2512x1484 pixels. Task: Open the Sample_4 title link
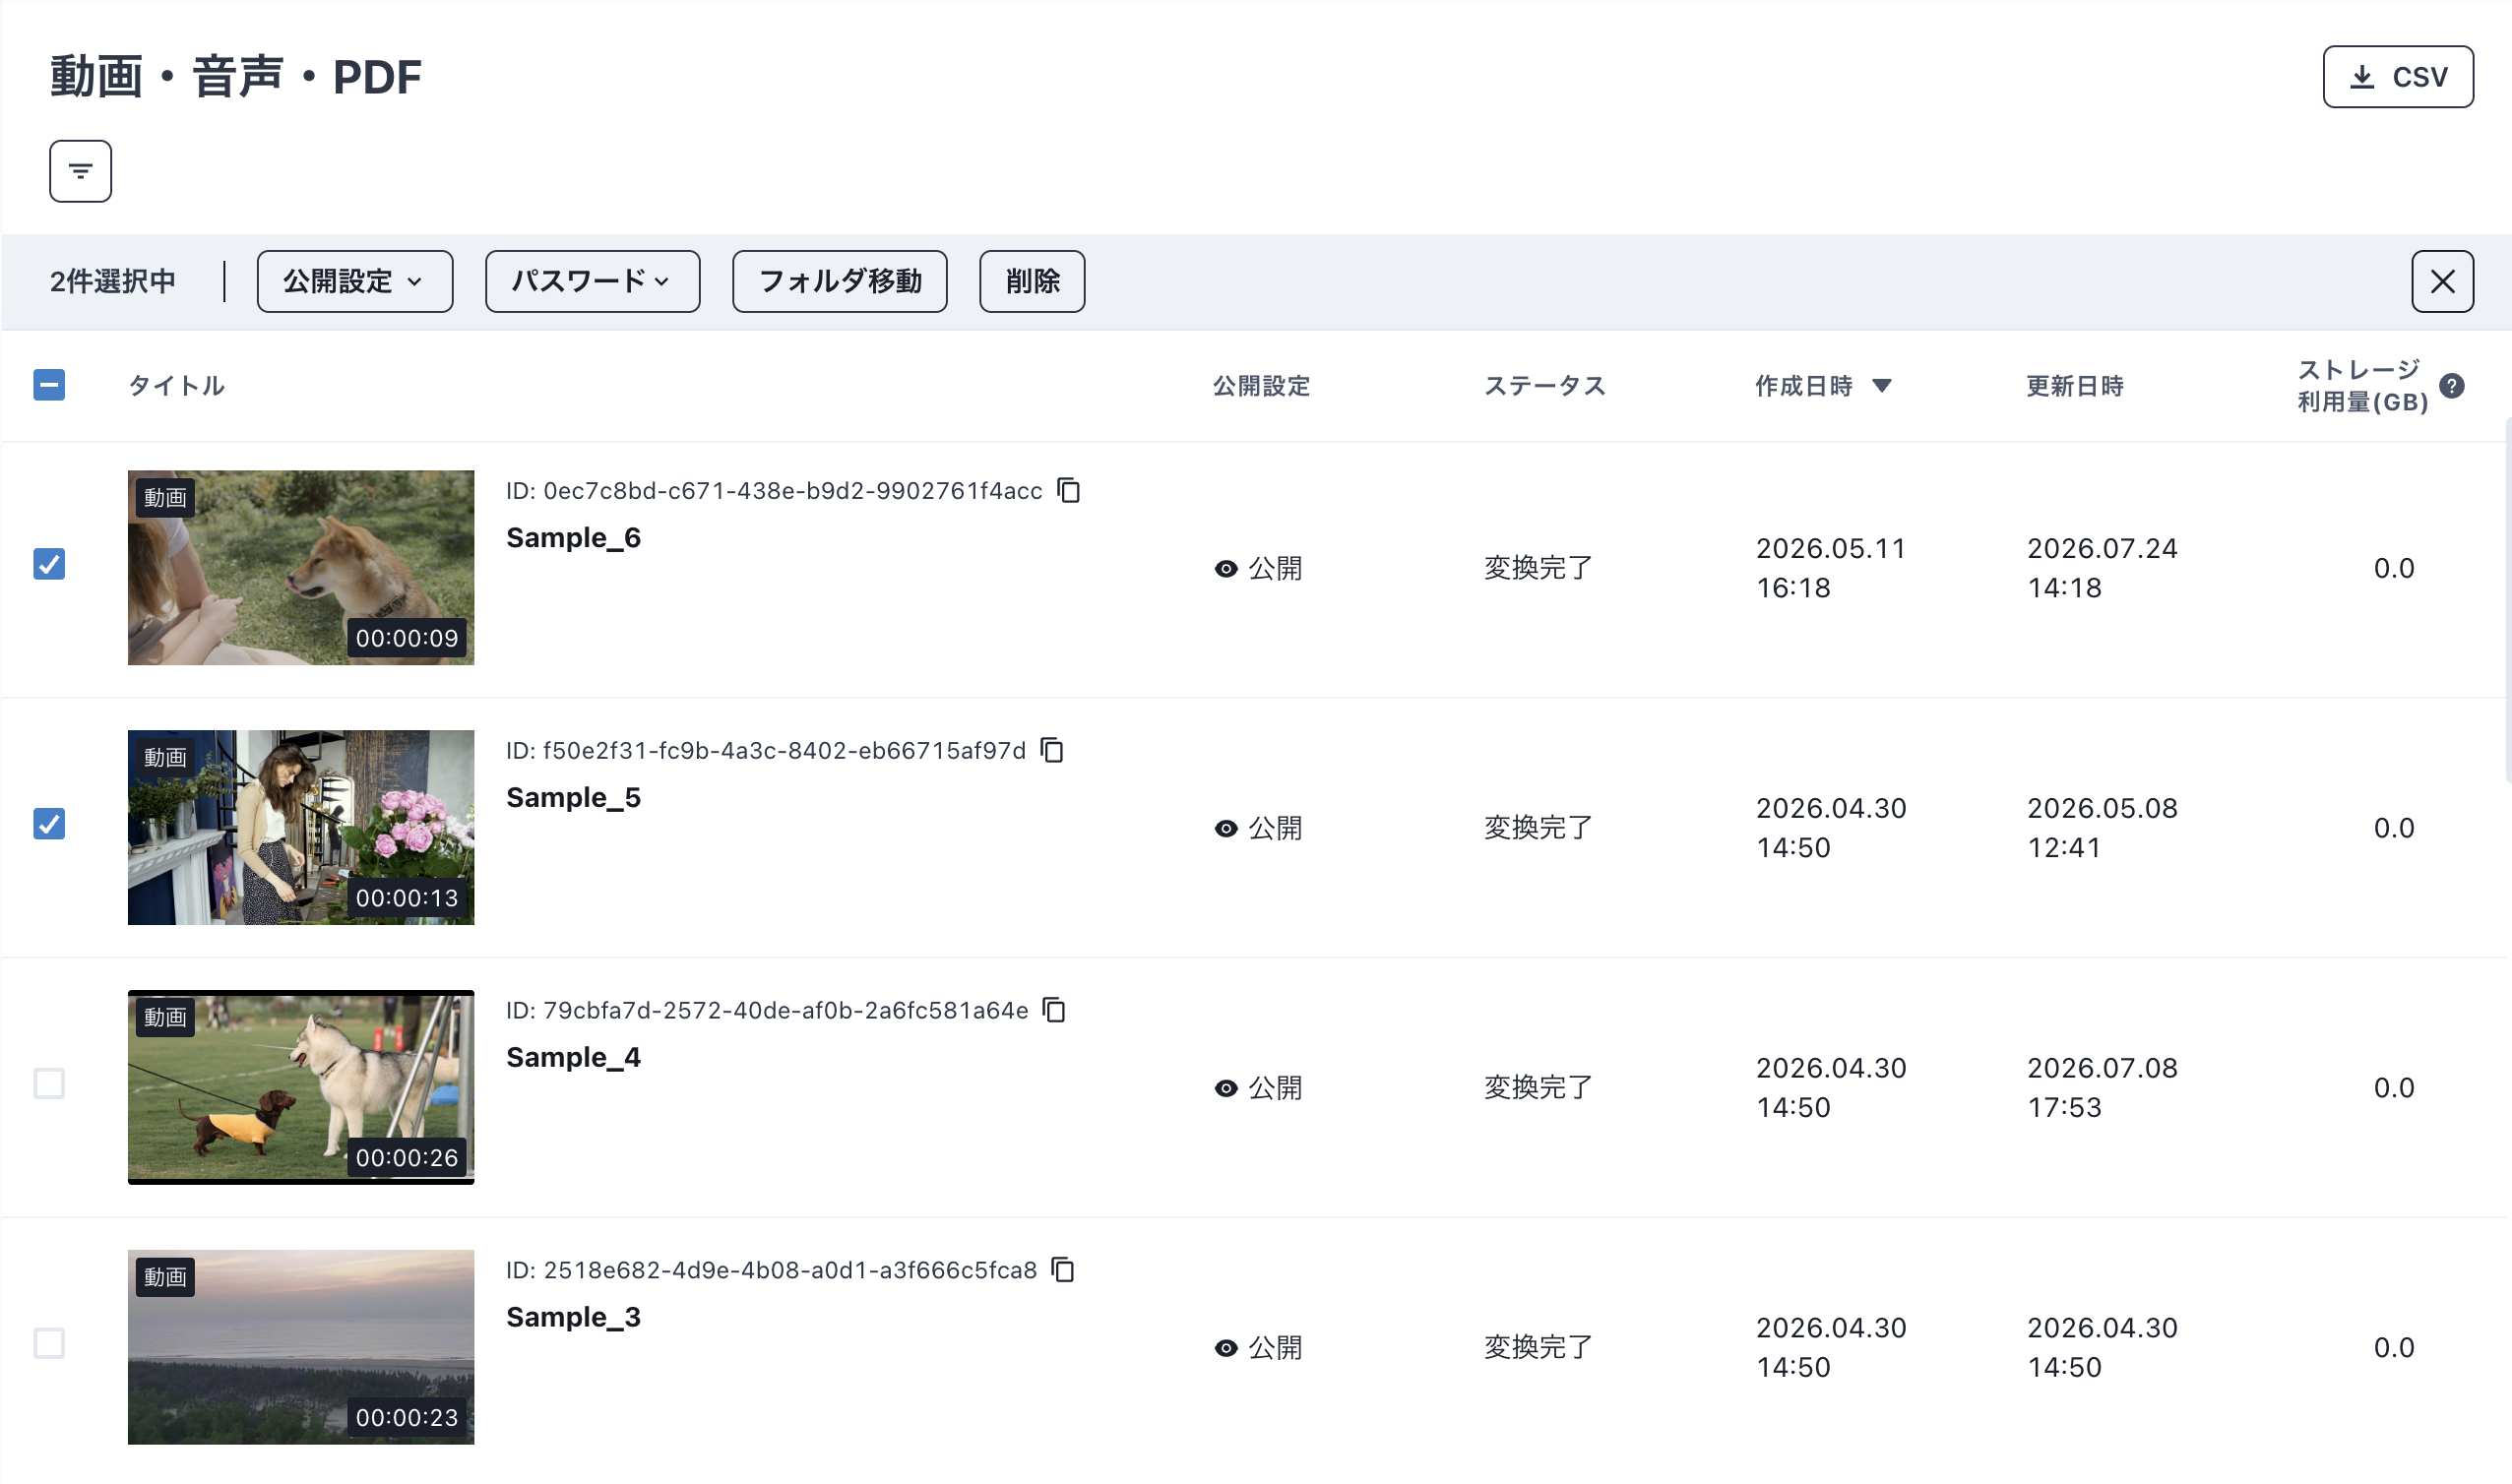(x=573, y=1058)
